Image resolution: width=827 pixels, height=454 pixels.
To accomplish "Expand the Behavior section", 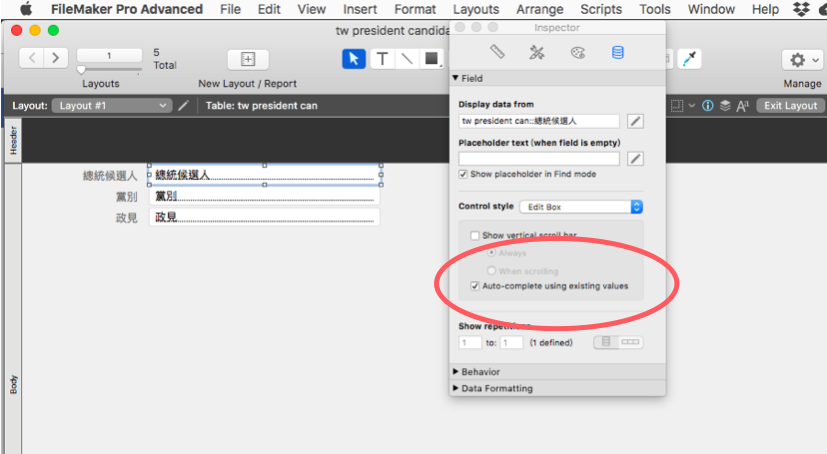I will [456, 372].
